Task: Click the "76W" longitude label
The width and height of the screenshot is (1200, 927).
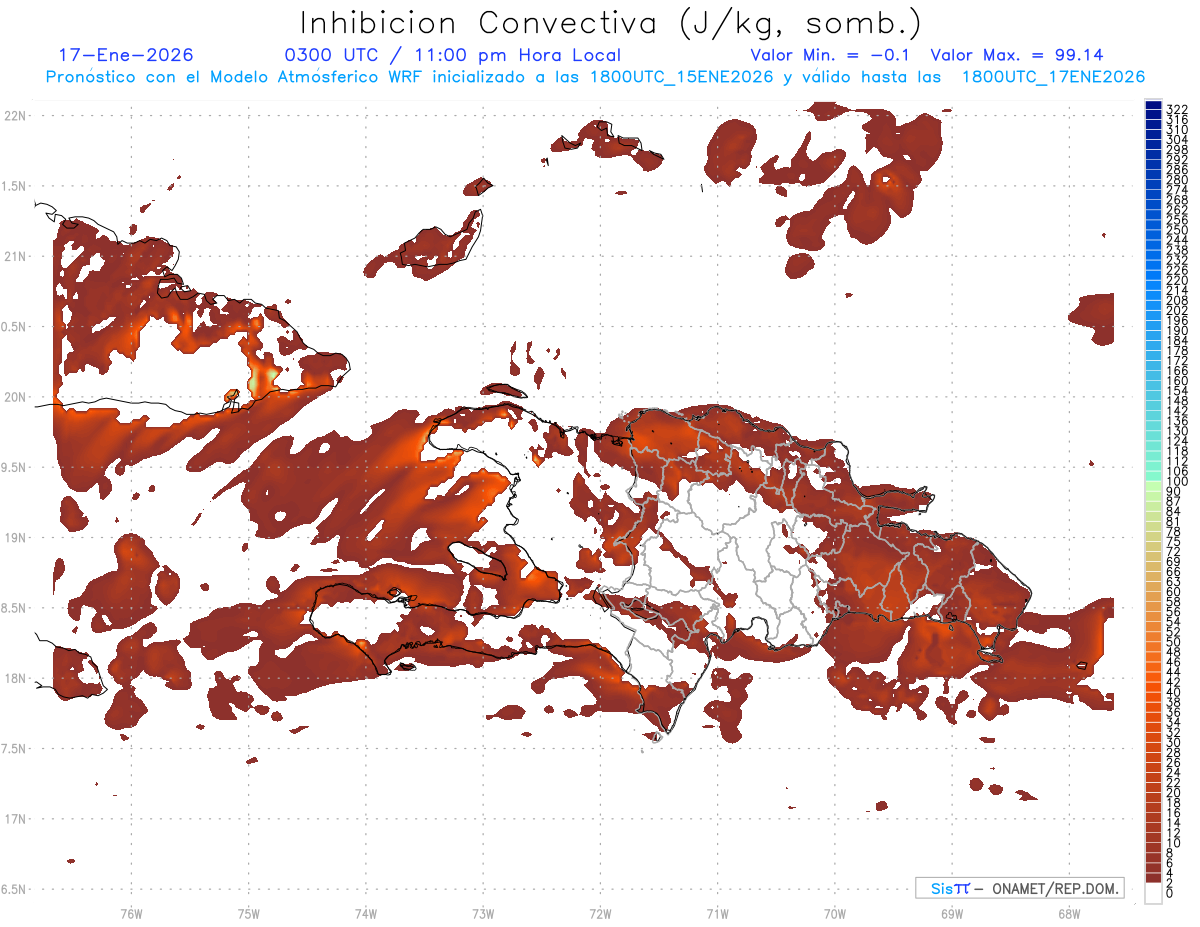Action: tap(131, 913)
